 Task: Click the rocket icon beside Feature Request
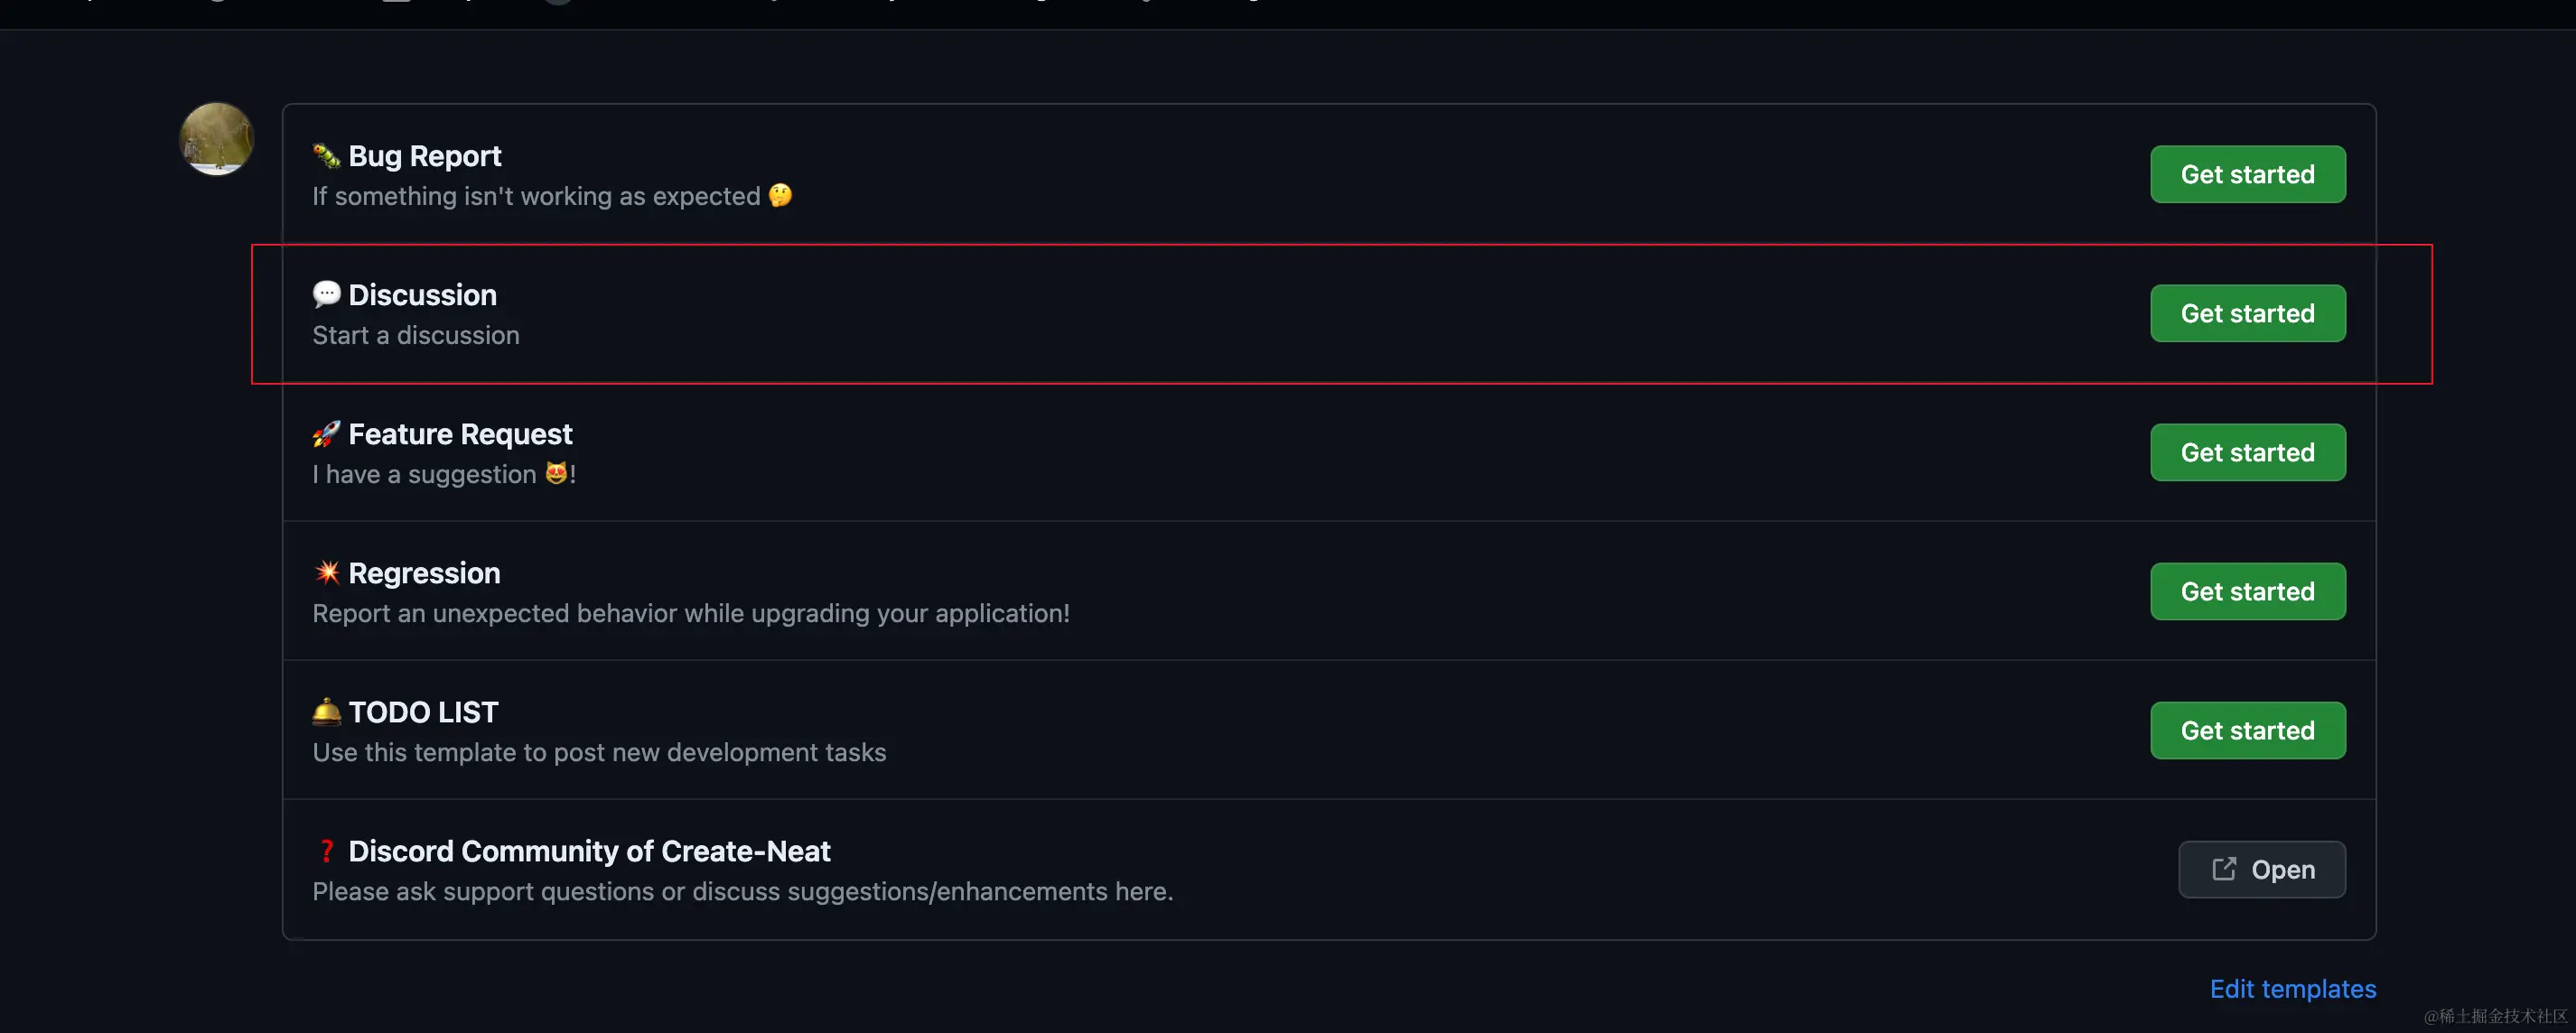tap(326, 433)
